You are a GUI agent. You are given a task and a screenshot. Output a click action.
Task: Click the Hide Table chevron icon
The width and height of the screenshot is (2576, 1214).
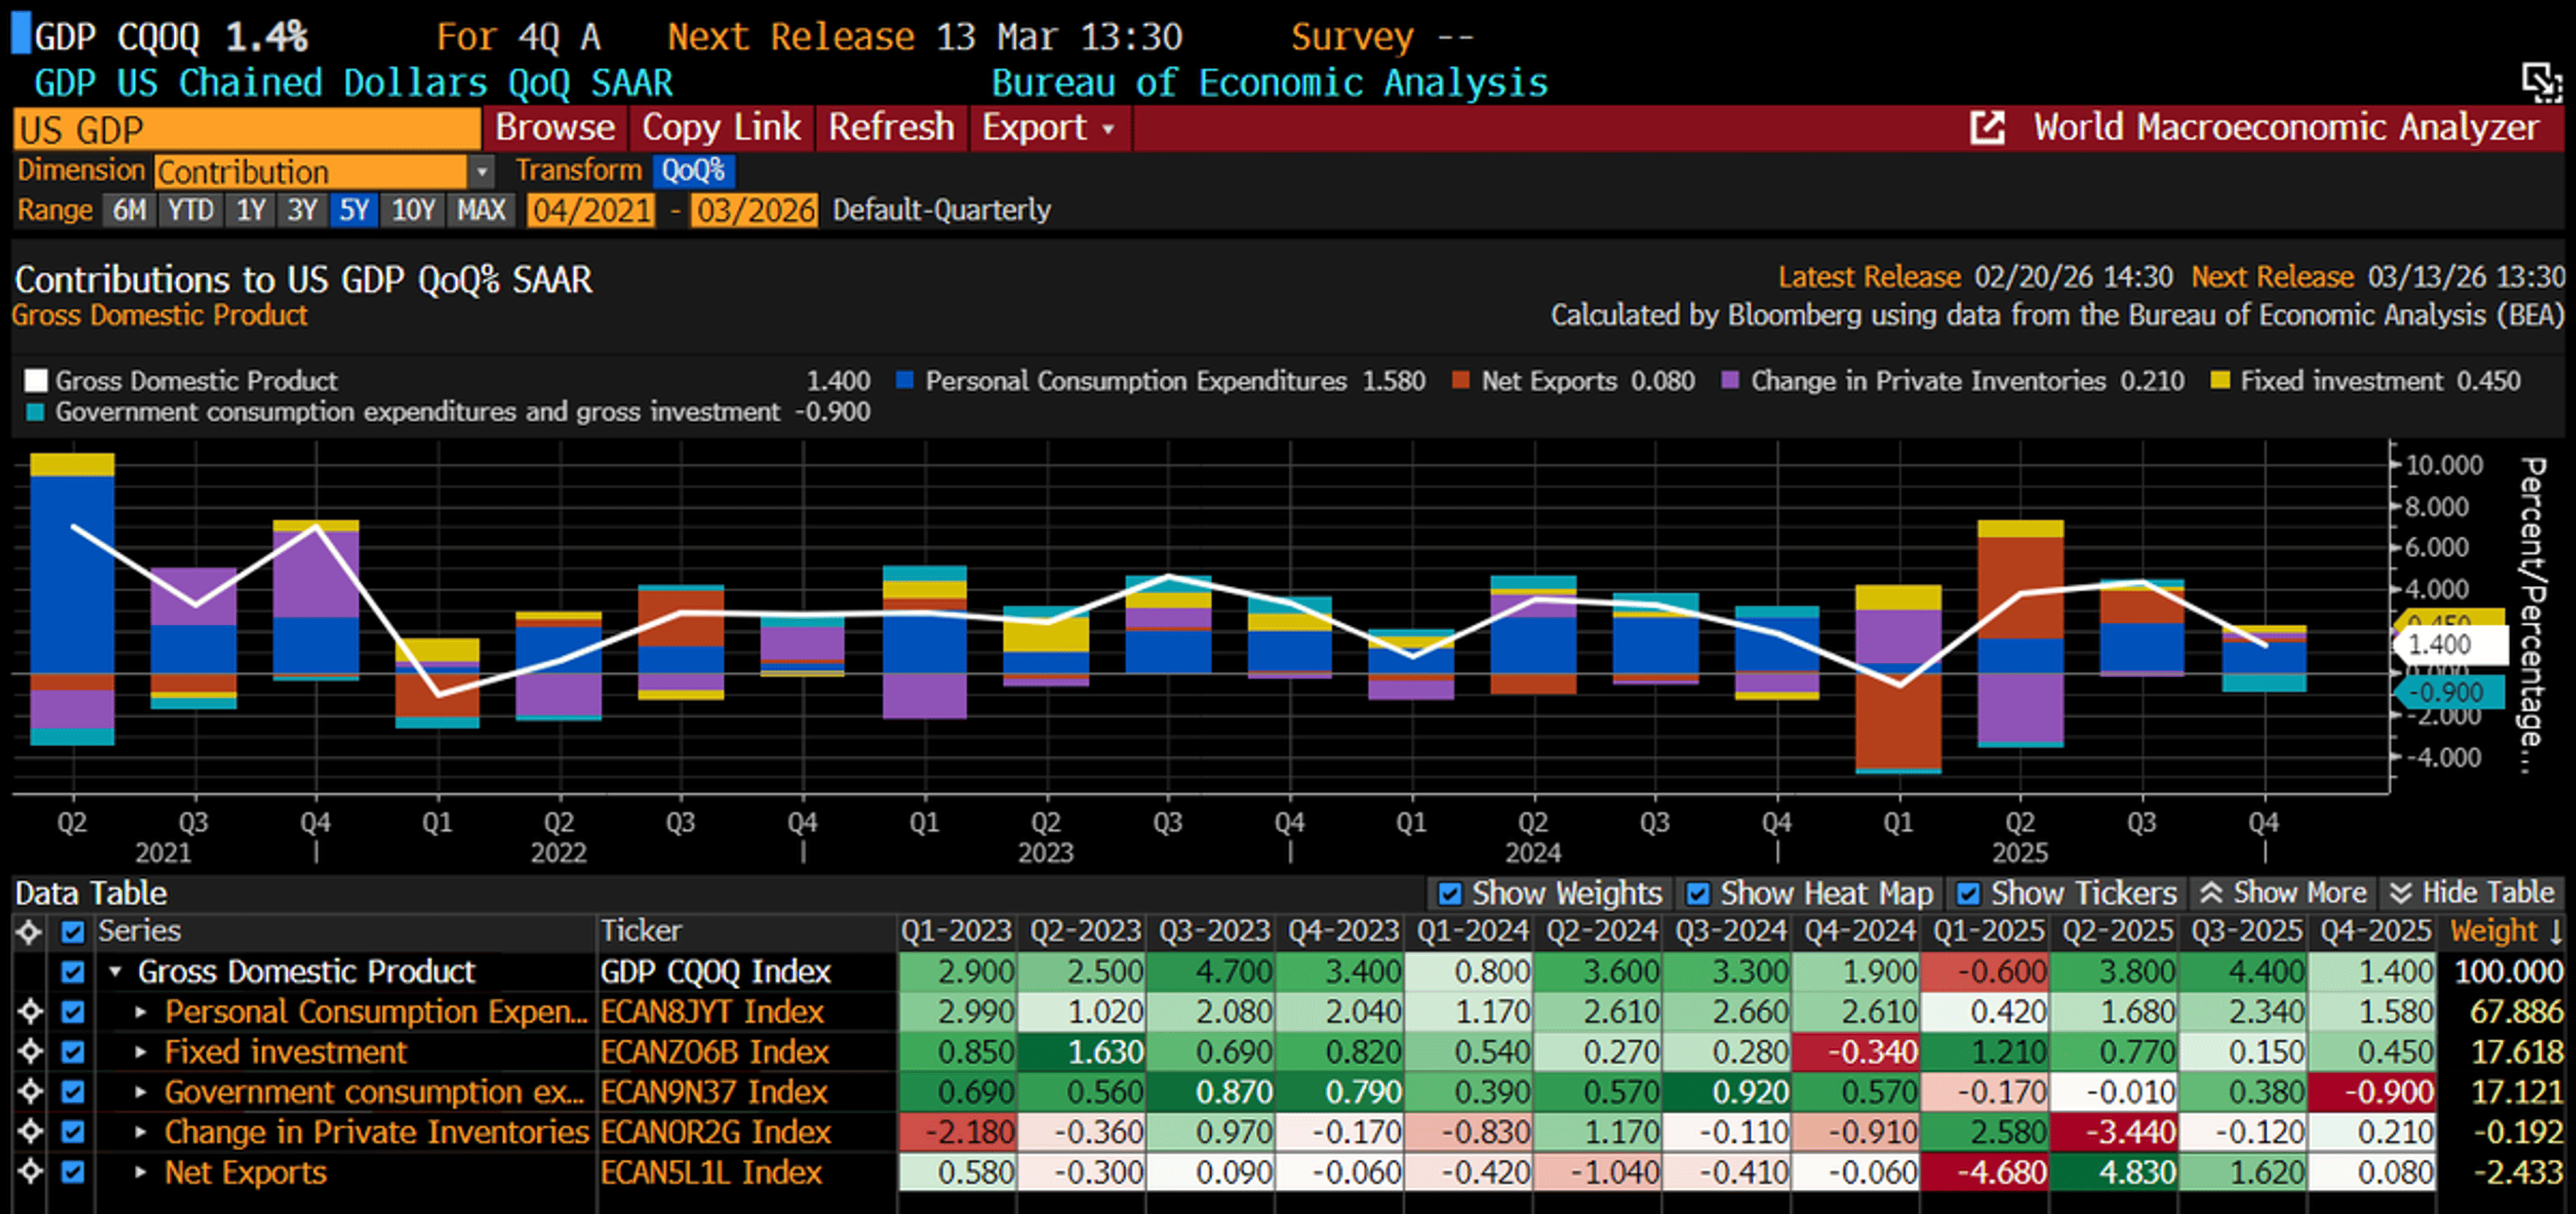(x=2399, y=893)
